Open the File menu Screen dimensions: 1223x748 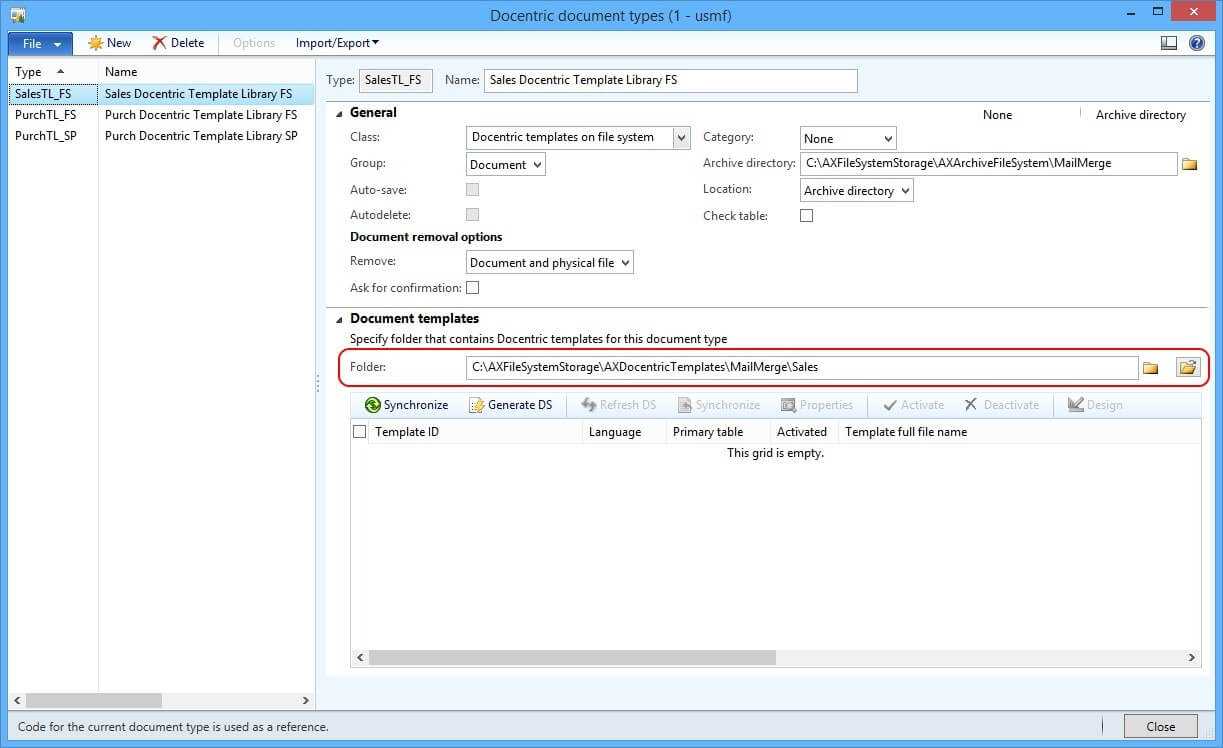[x=40, y=43]
